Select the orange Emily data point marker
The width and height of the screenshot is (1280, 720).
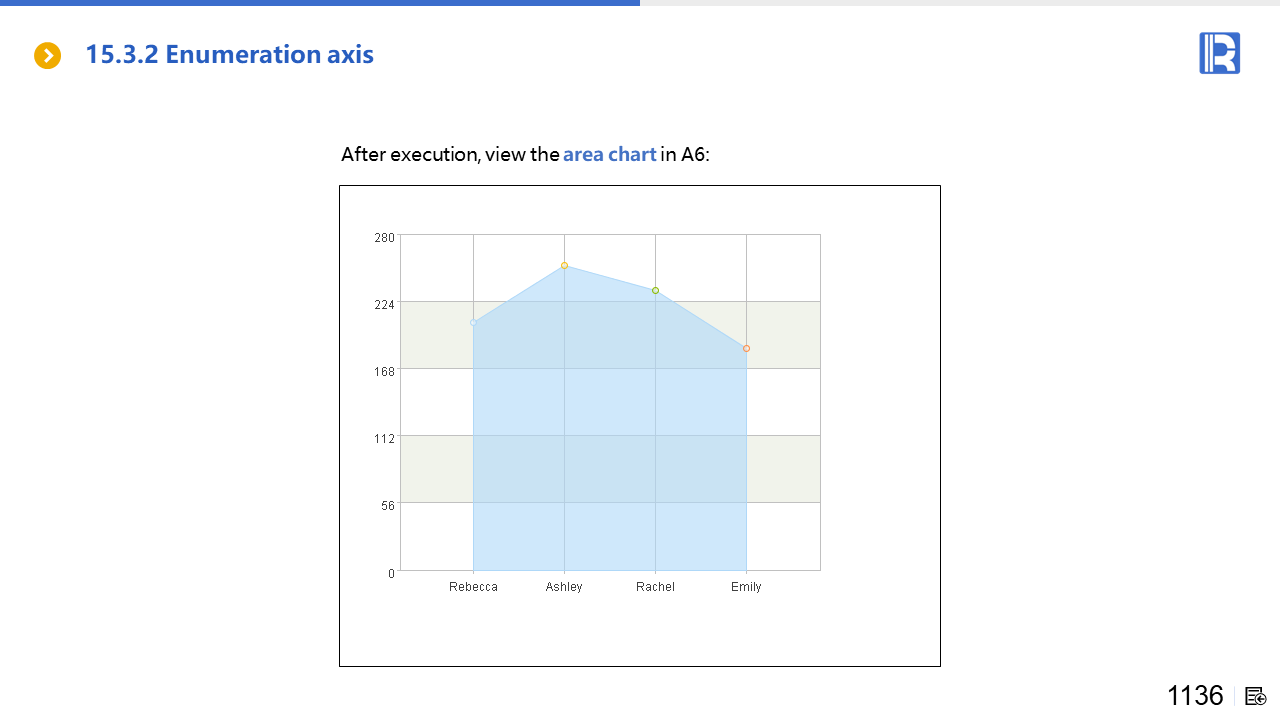pyautogui.click(x=746, y=349)
